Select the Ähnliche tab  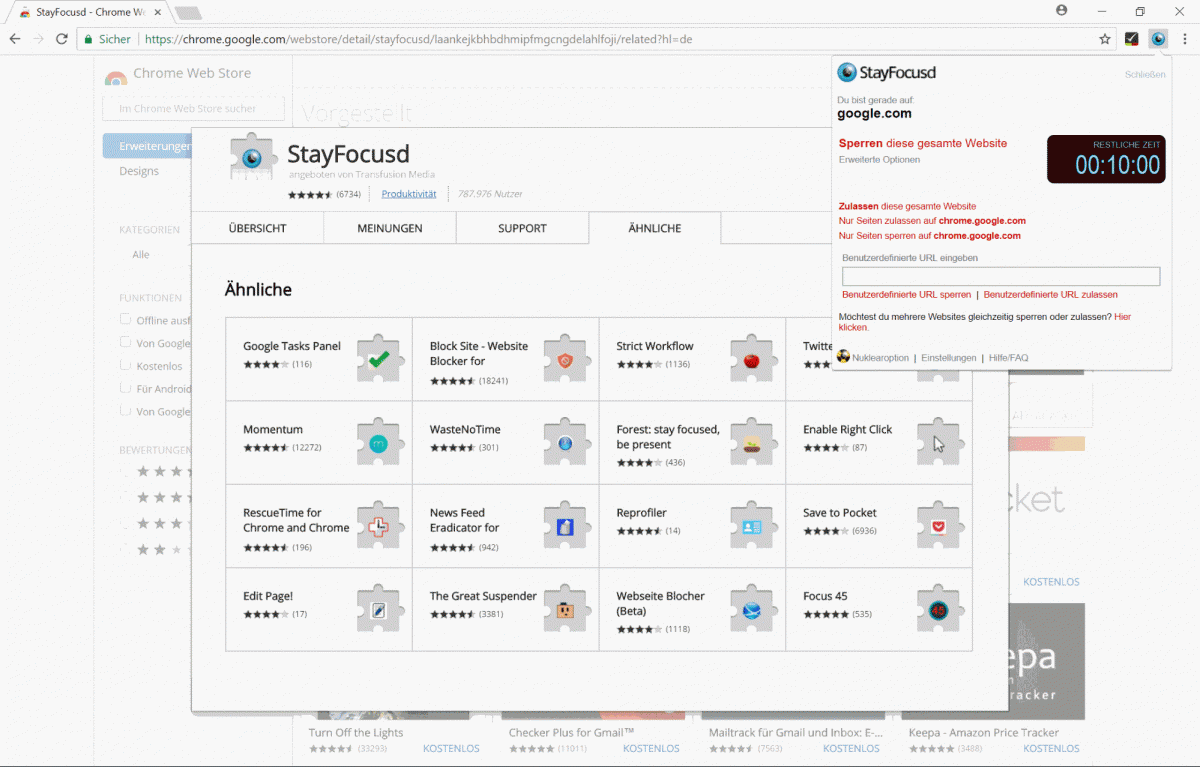coord(655,228)
